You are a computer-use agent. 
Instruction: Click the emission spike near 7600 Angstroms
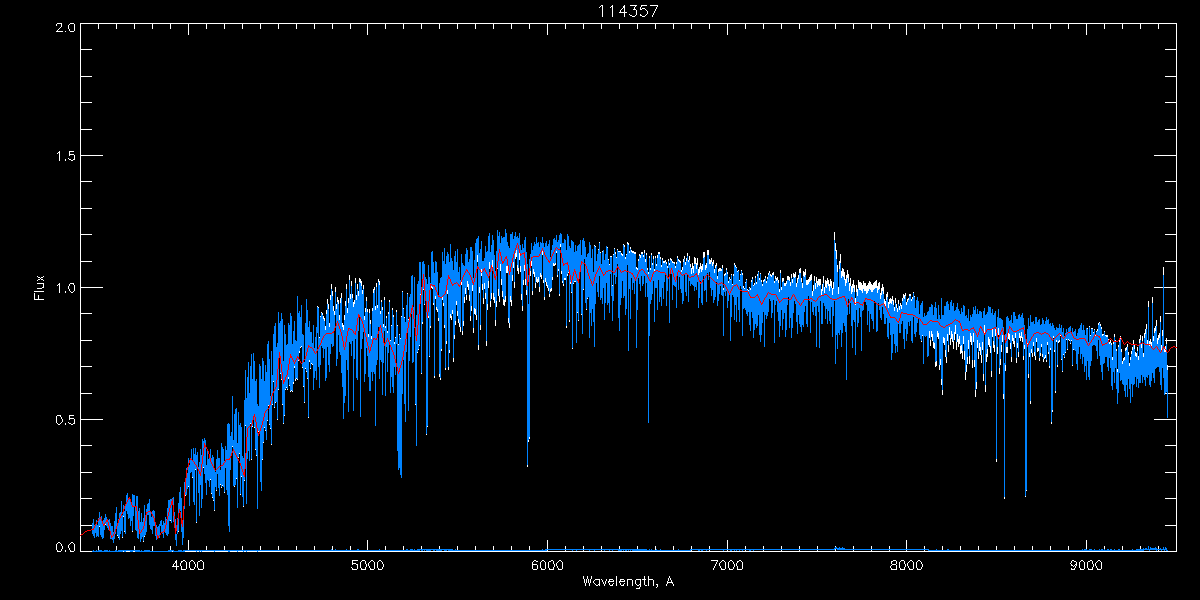click(834, 240)
